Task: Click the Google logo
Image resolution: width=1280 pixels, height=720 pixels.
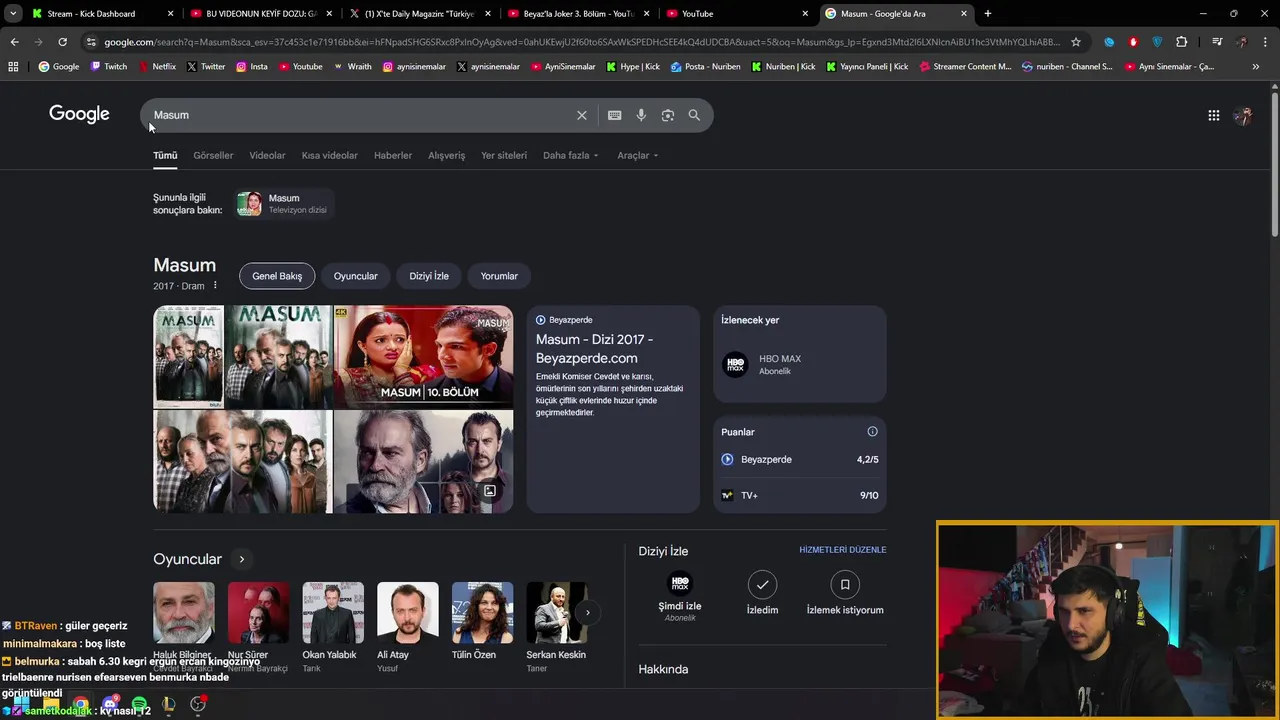Action: (79, 114)
